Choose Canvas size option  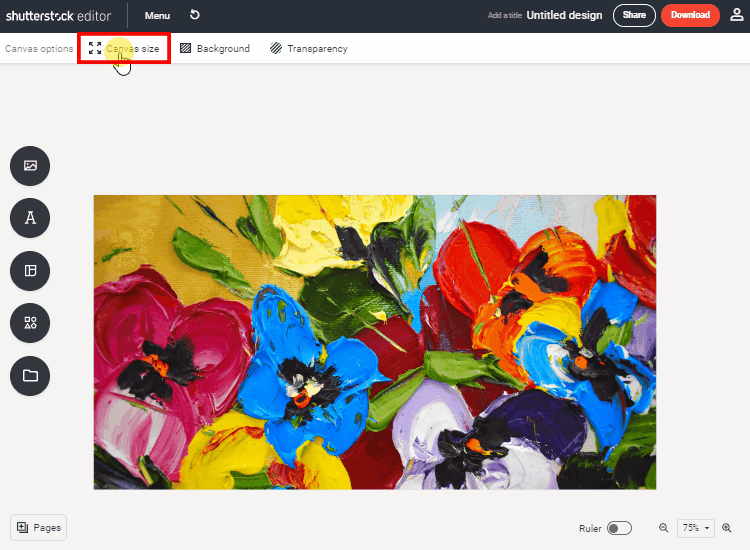(124, 48)
